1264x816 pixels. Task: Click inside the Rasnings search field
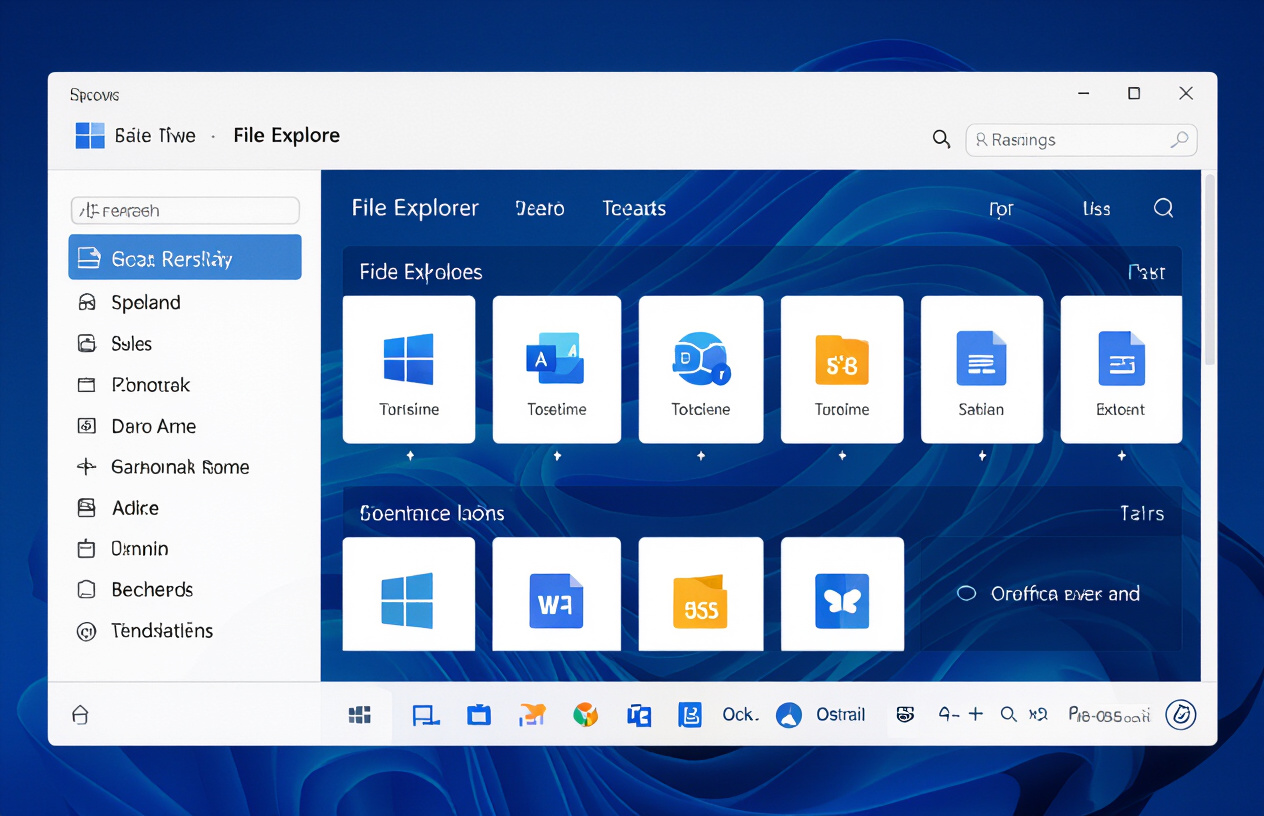point(1081,140)
